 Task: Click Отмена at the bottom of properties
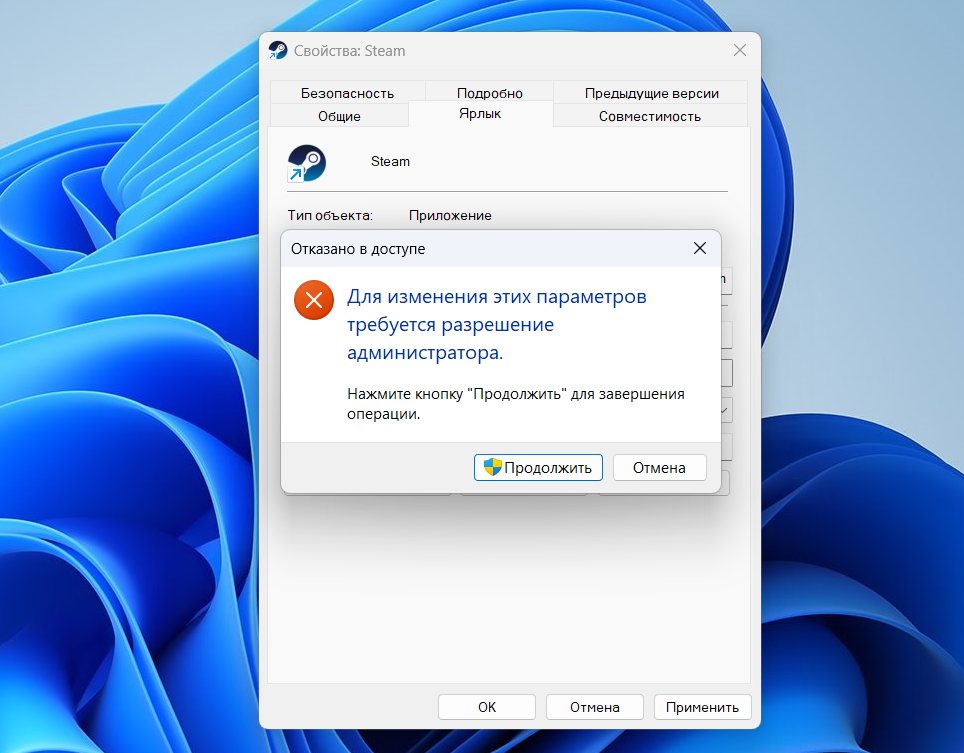point(595,707)
